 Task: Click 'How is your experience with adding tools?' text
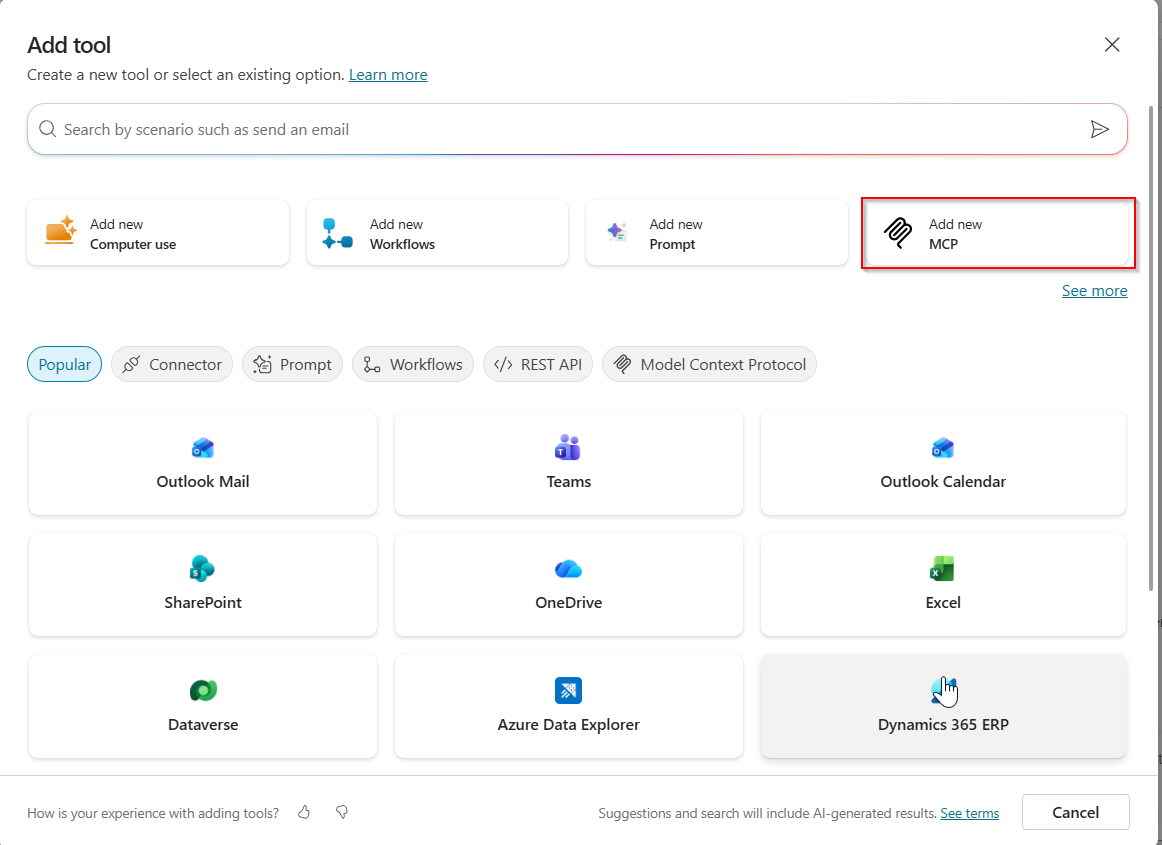click(x=153, y=813)
